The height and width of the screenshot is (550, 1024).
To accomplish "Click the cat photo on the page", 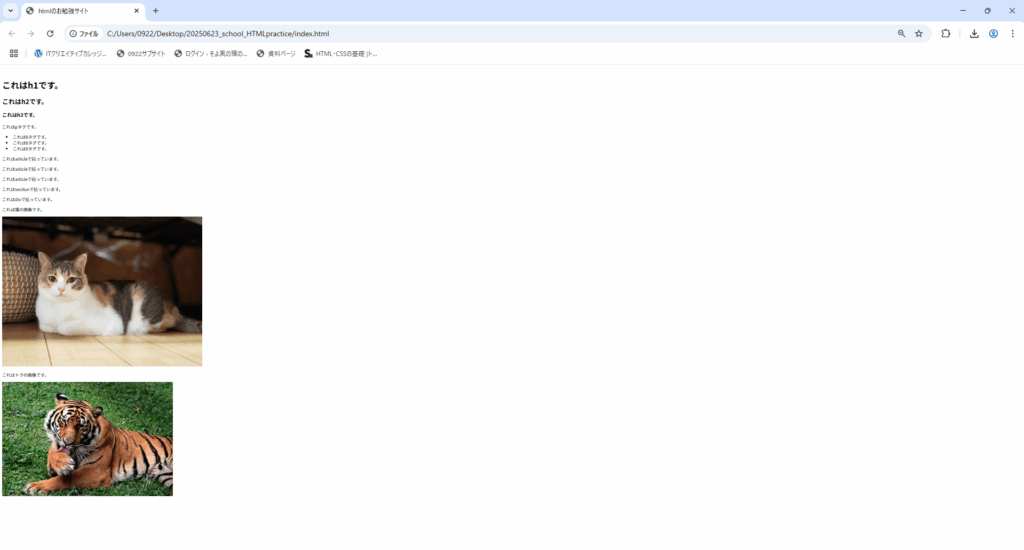I will (x=102, y=291).
